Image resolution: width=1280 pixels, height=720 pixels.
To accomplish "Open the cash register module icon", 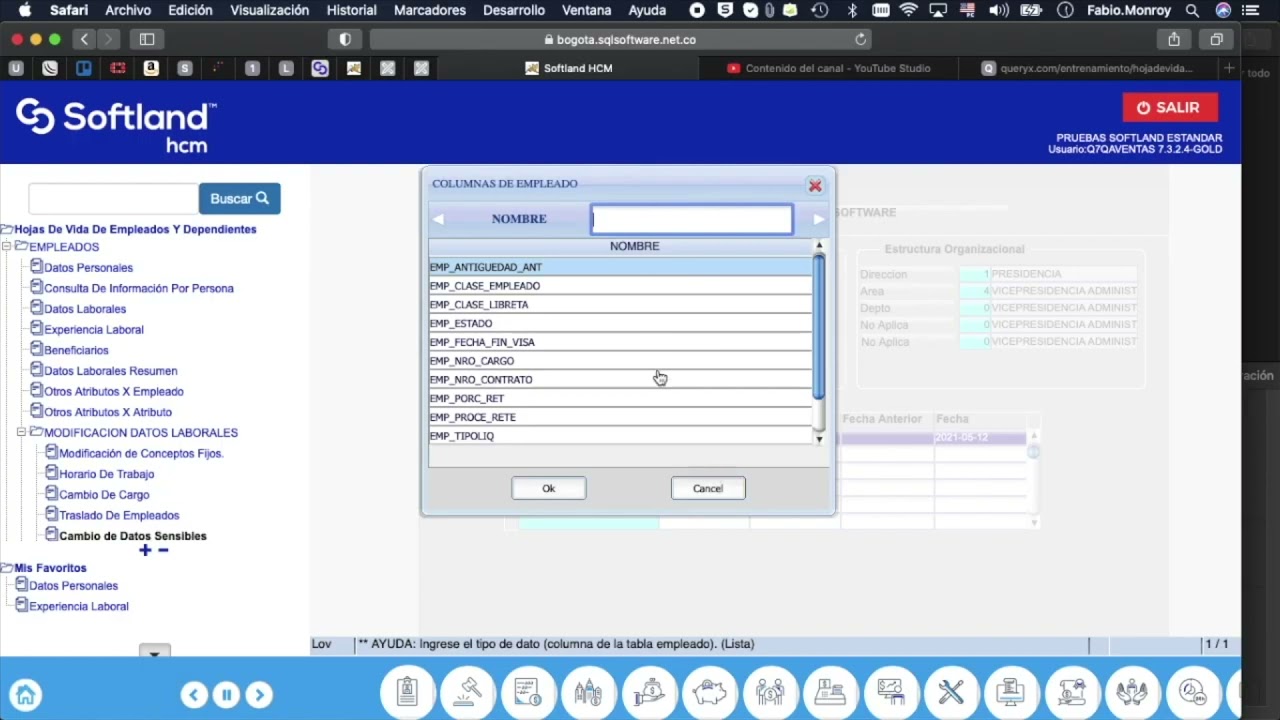I will coord(830,692).
